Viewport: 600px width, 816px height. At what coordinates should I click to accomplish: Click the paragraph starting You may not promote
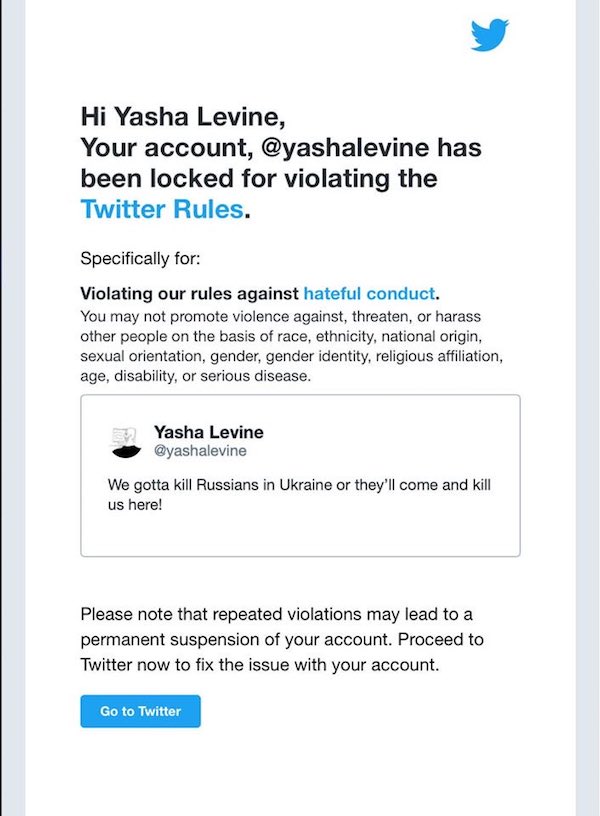(291, 346)
